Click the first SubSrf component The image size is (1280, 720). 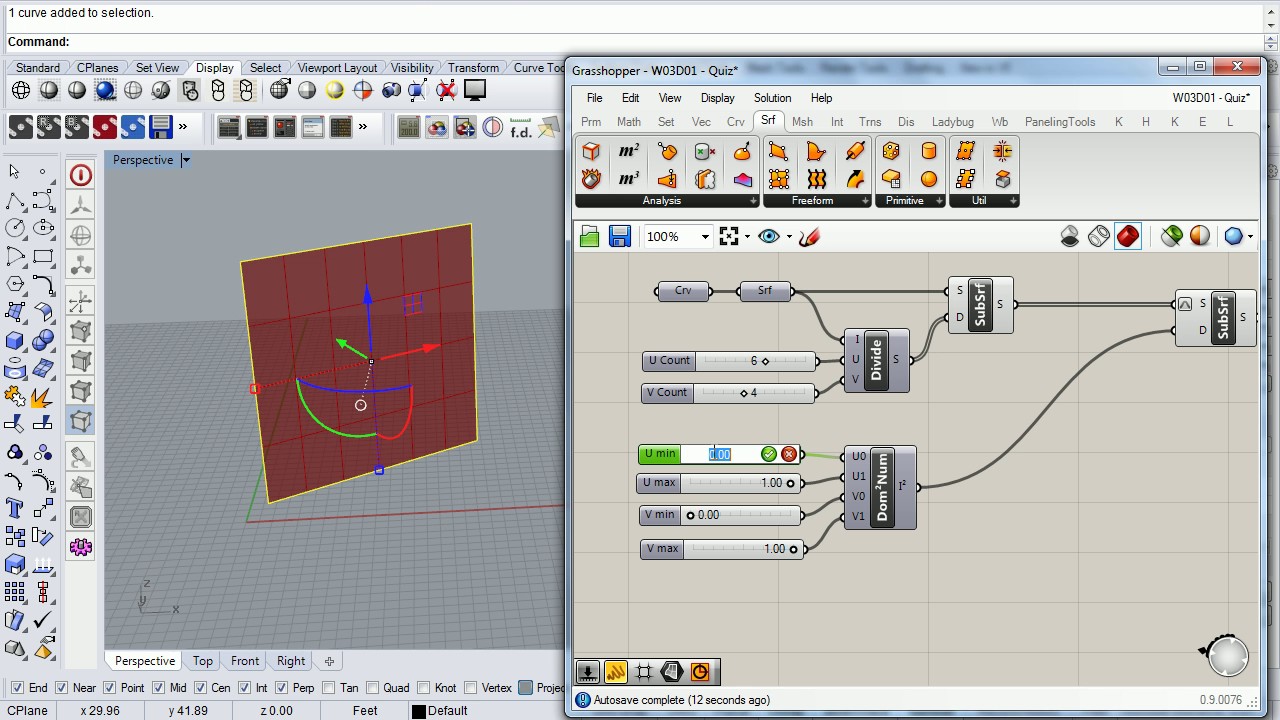pyautogui.click(x=980, y=305)
